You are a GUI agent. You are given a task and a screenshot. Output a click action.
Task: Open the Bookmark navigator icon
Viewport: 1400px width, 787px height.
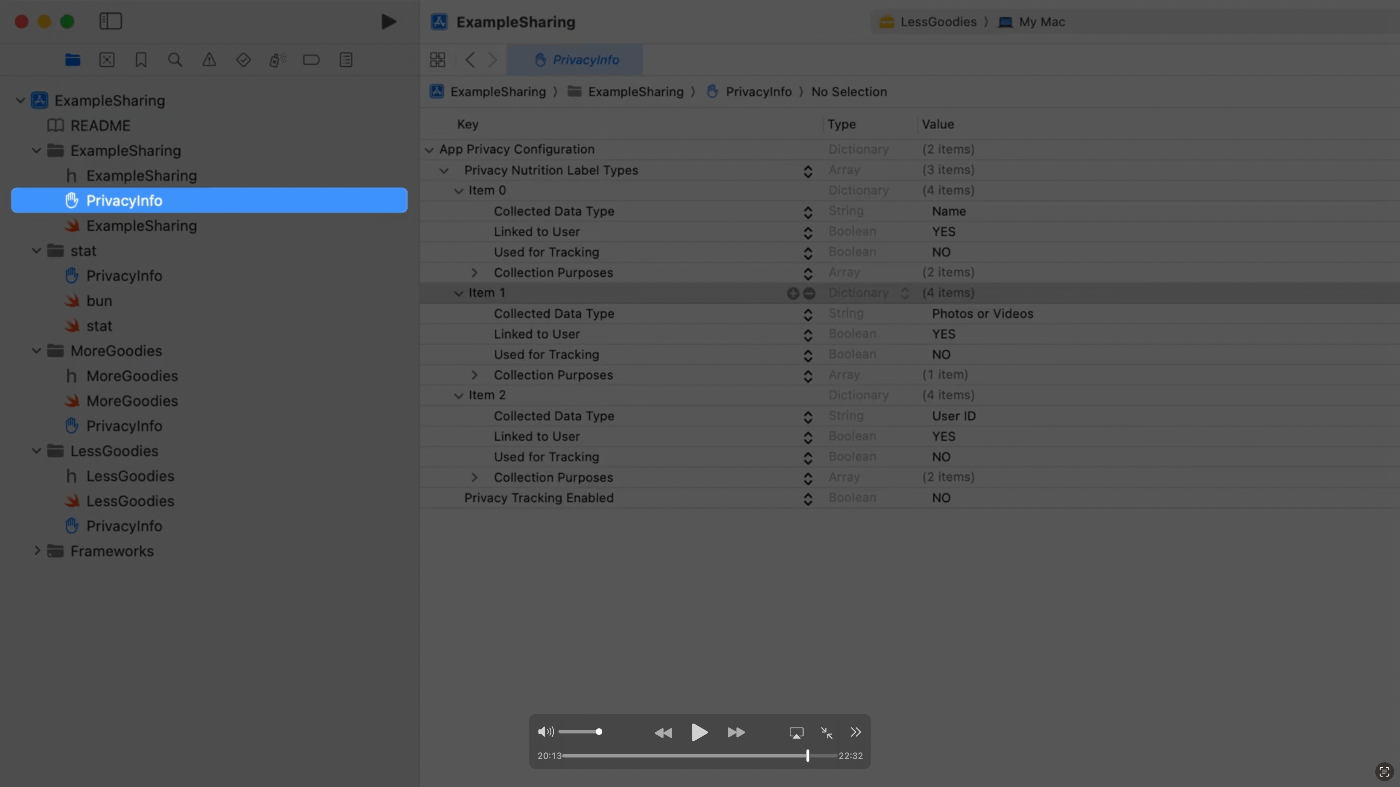(x=141, y=60)
